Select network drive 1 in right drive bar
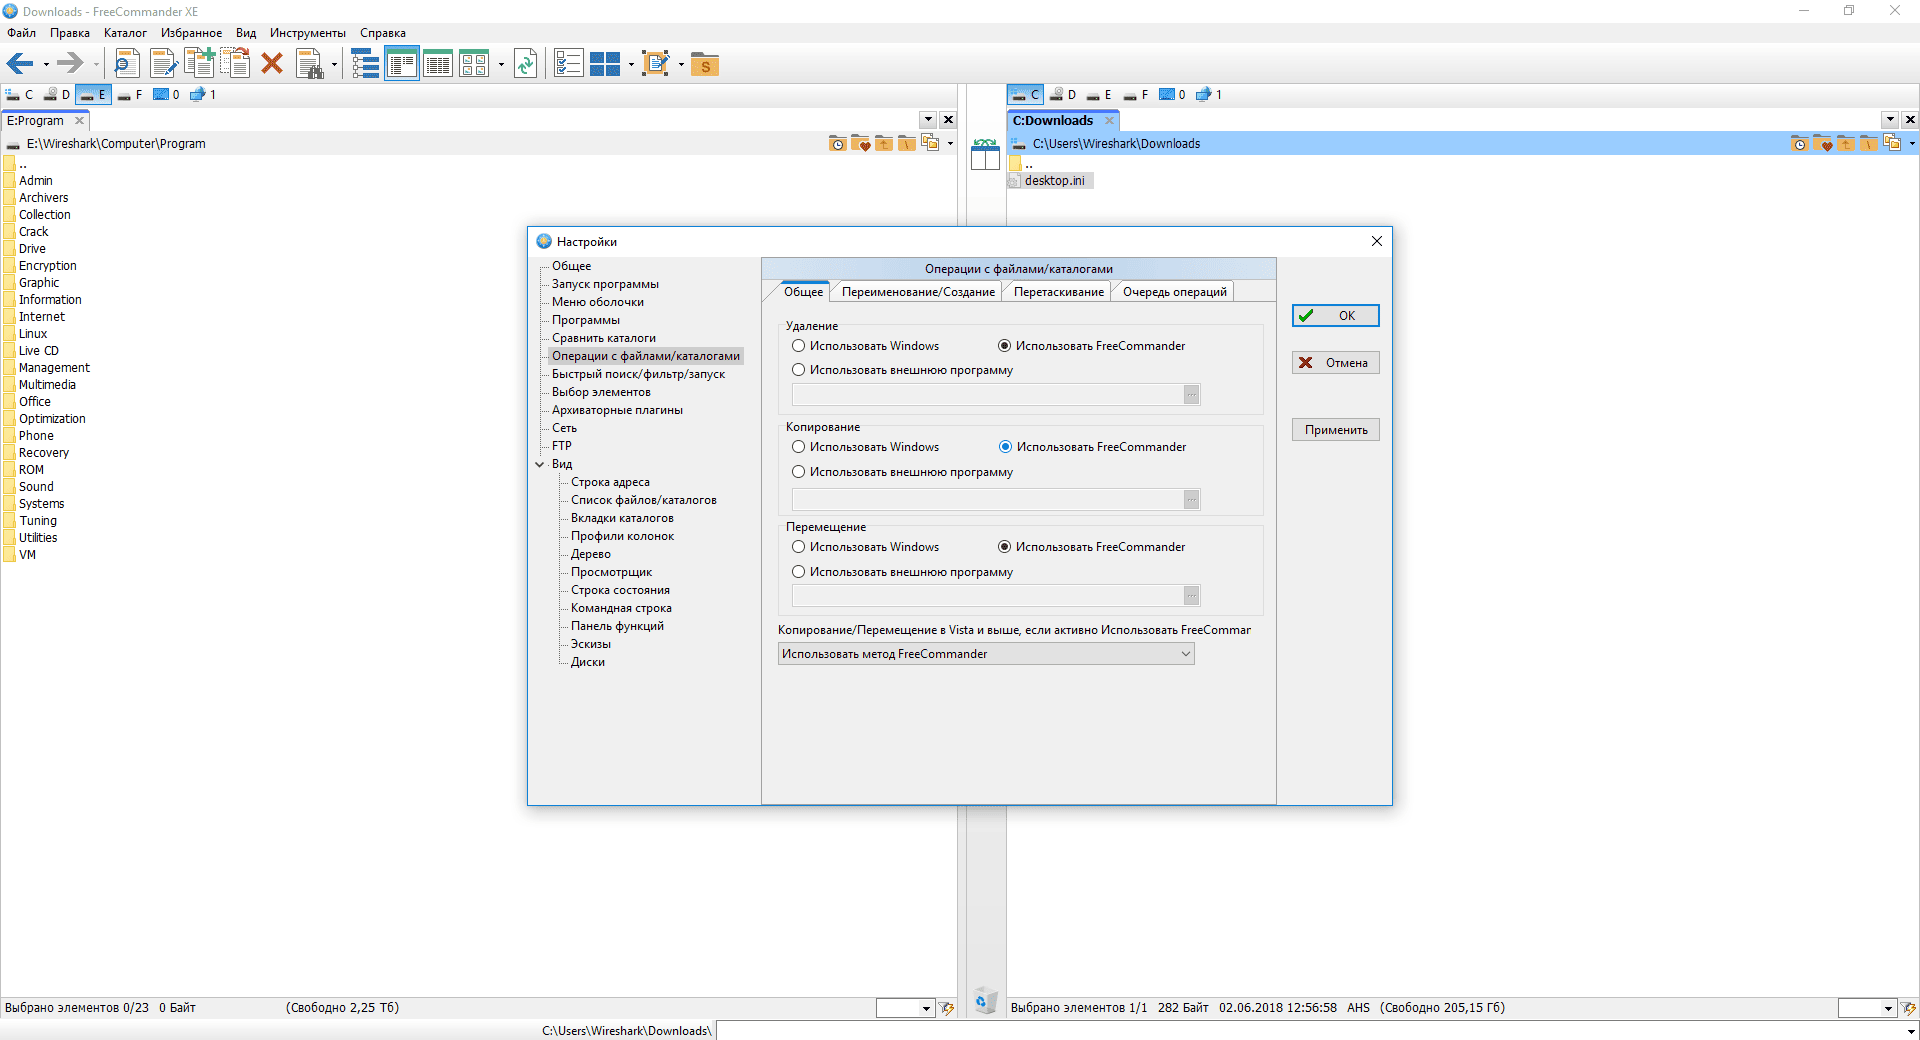Viewport: 1920px width, 1040px height. click(x=1210, y=95)
